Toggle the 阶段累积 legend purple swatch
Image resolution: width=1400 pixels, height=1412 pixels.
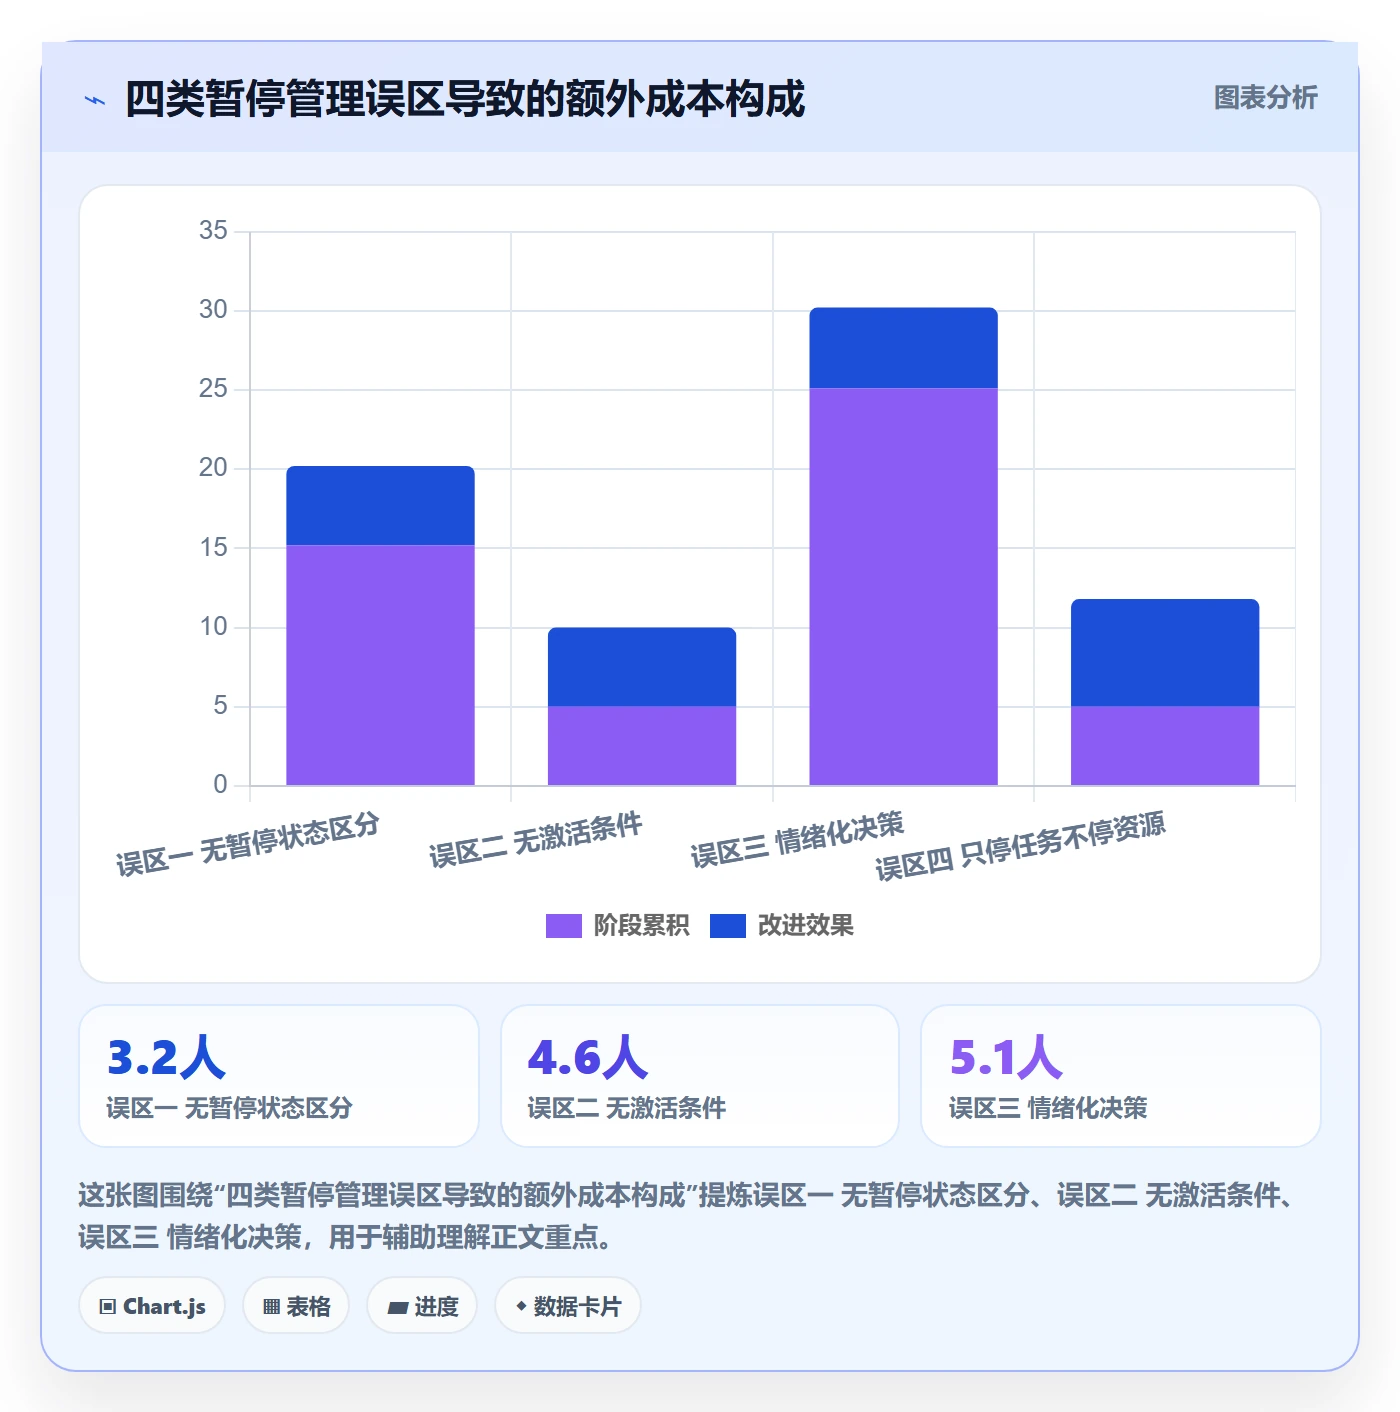564,926
